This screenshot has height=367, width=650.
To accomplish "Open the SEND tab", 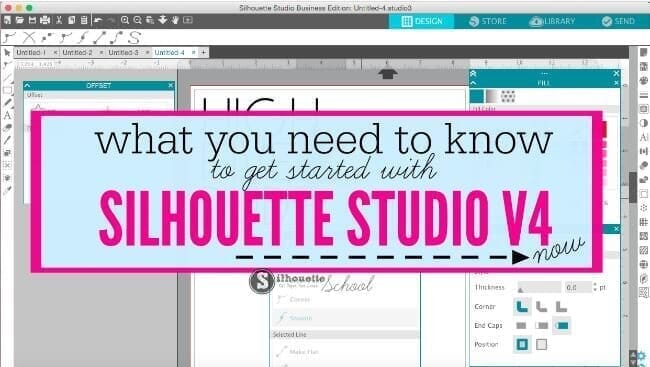I will point(618,21).
